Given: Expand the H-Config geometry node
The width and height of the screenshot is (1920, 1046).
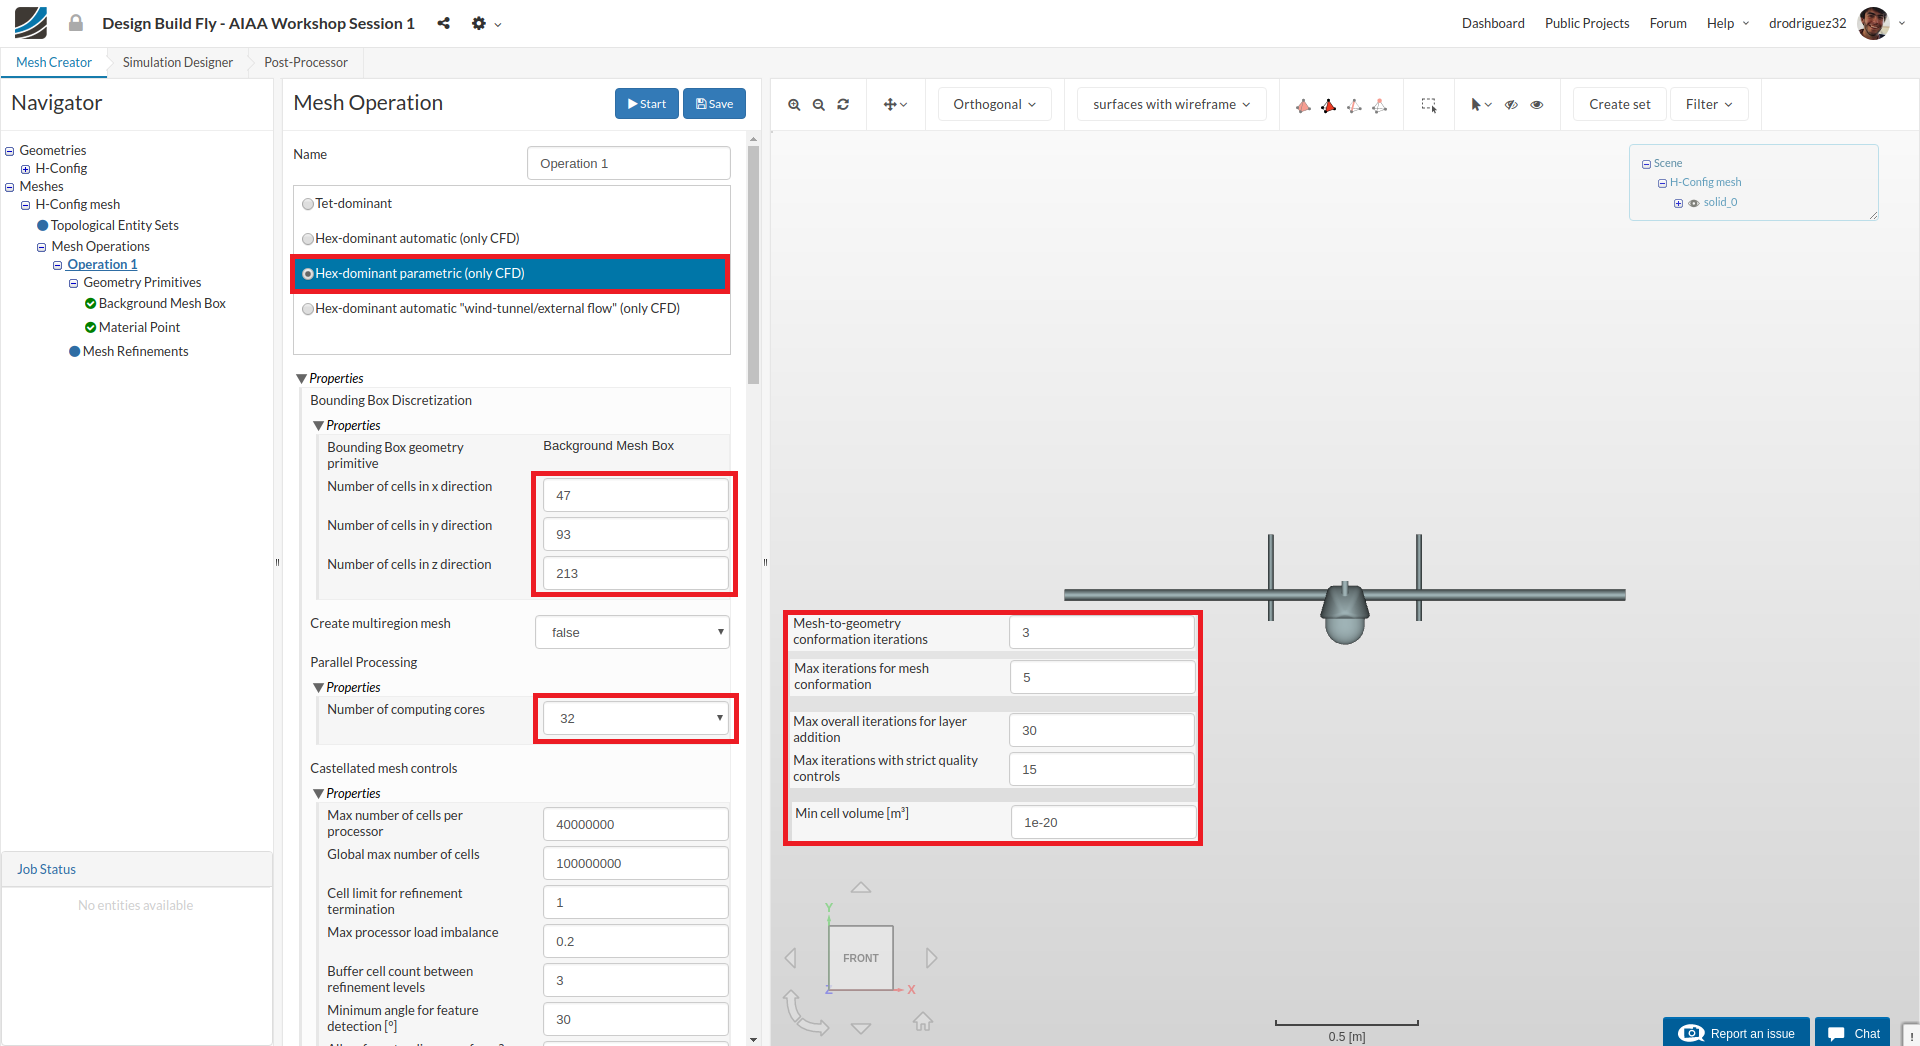Looking at the screenshot, I should click(26, 169).
